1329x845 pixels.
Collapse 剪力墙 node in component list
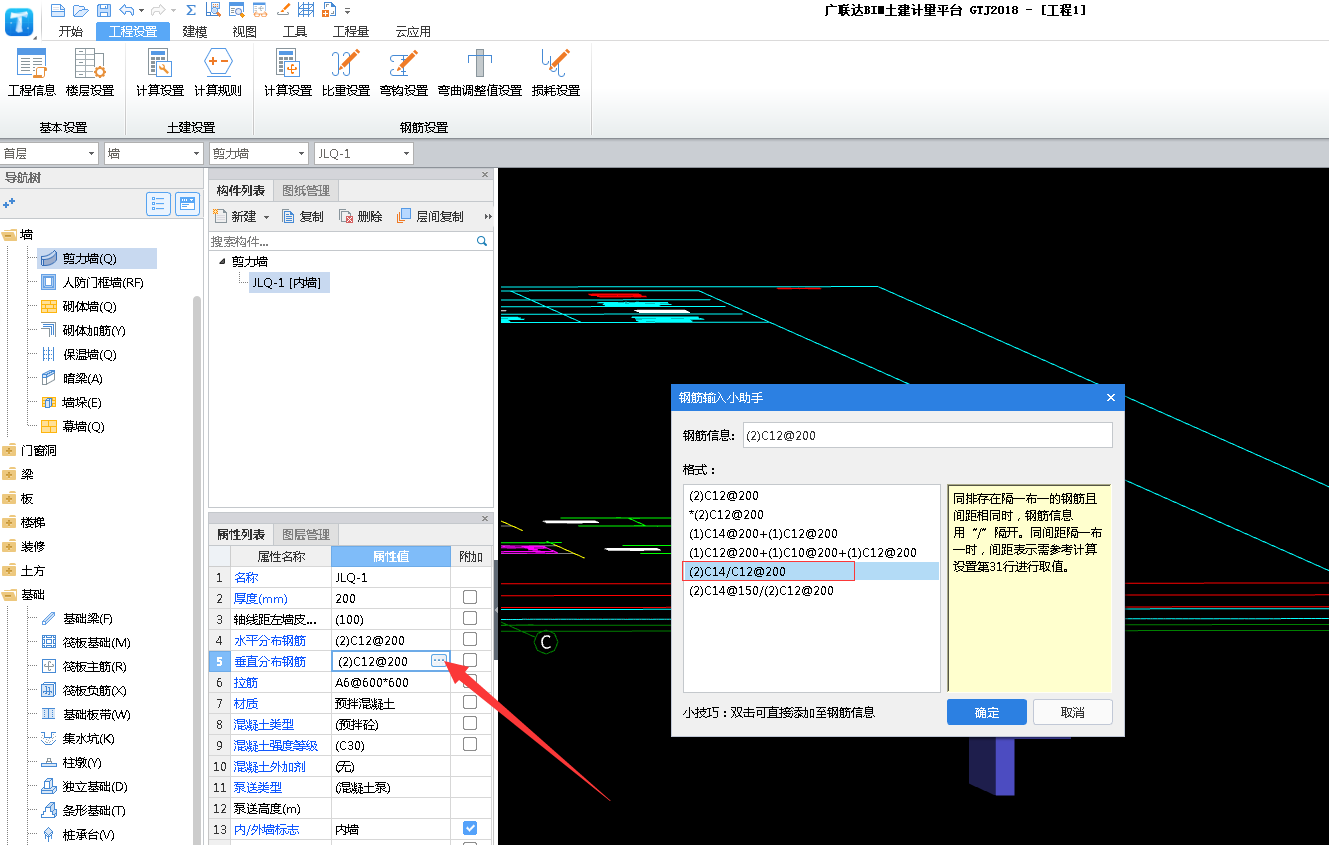[x=221, y=261]
